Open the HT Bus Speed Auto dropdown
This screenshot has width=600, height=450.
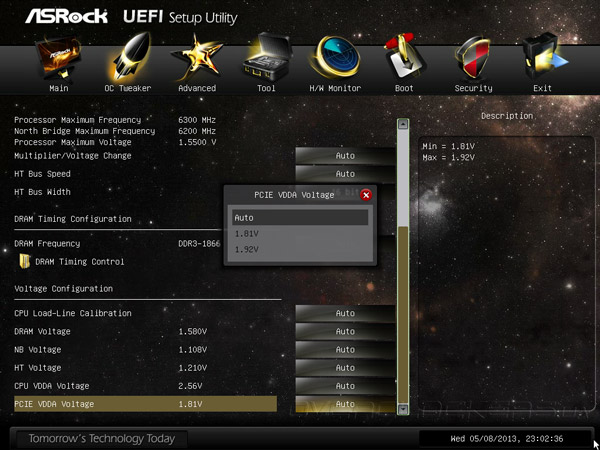click(345, 174)
